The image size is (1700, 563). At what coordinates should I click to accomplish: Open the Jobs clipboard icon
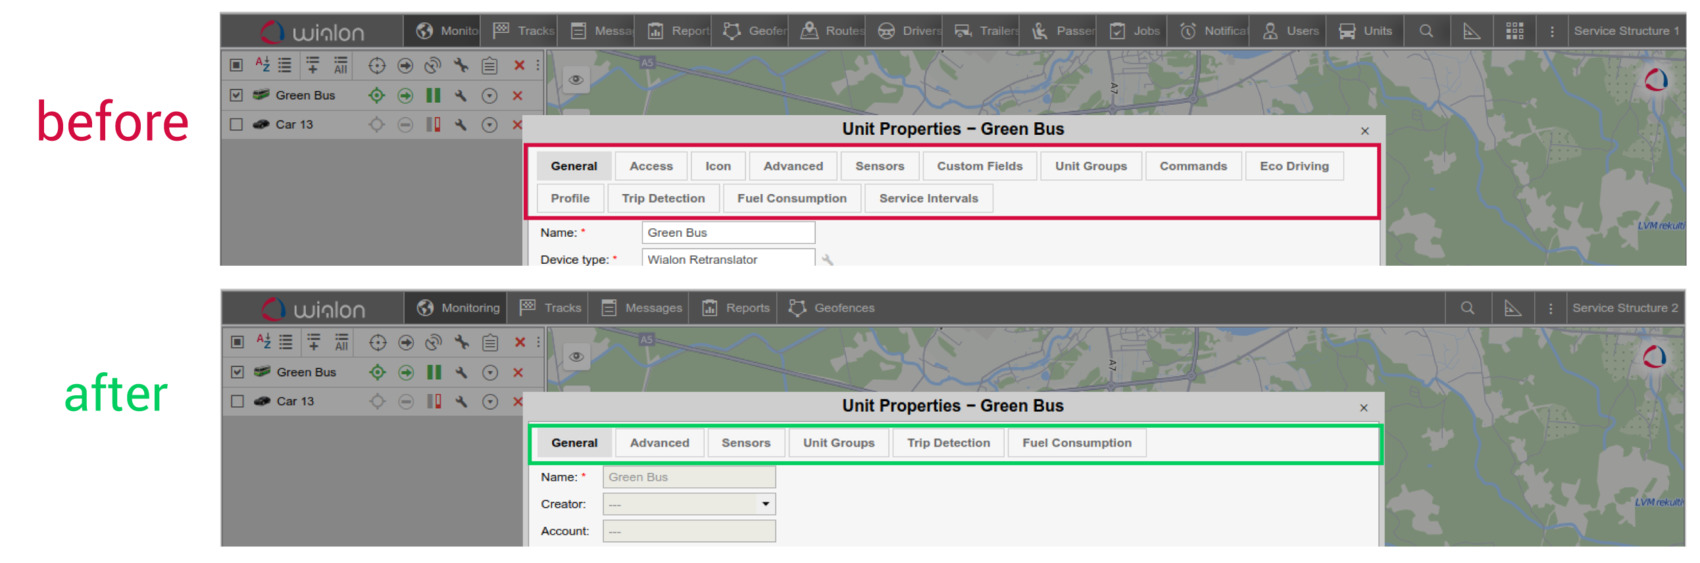(x=1118, y=31)
